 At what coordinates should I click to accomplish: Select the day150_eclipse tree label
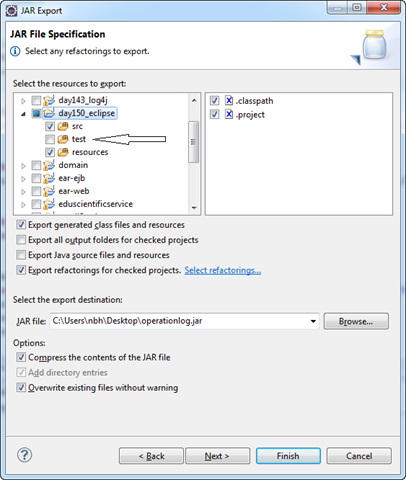[x=87, y=113]
